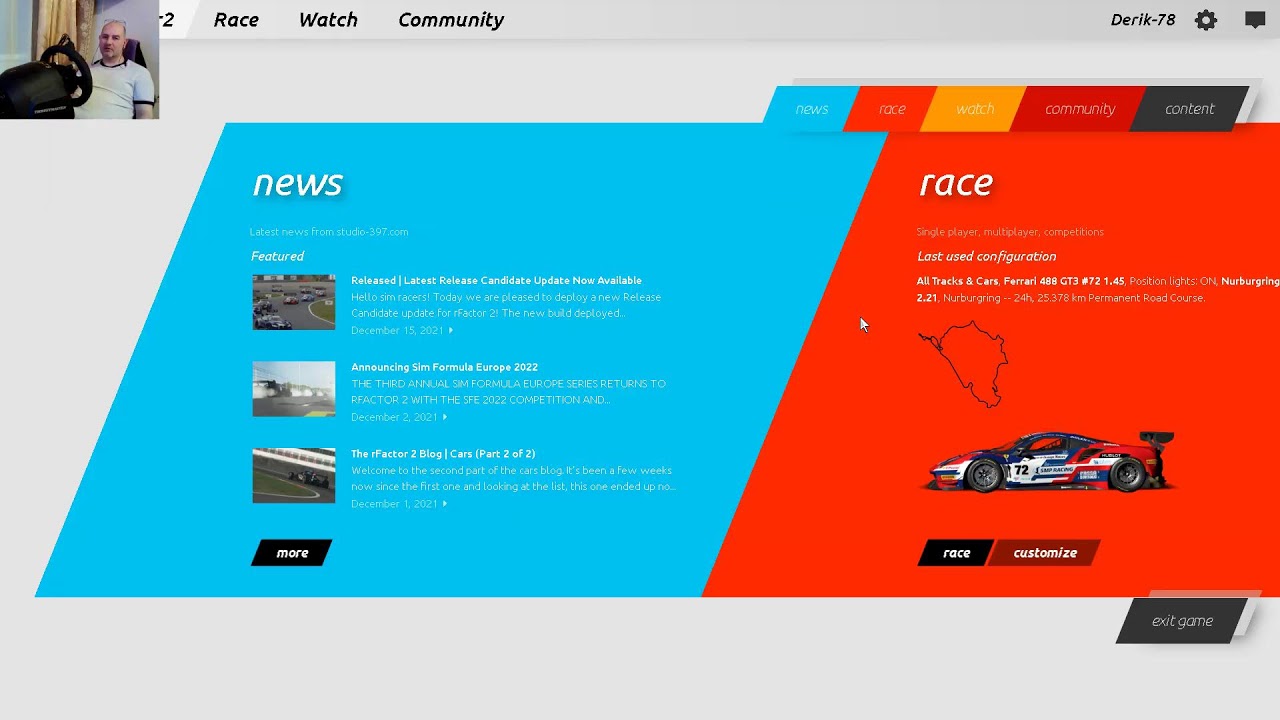Click the Derik-78 profile name
Image resolution: width=1280 pixels, height=720 pixels.
(1143, 20)
